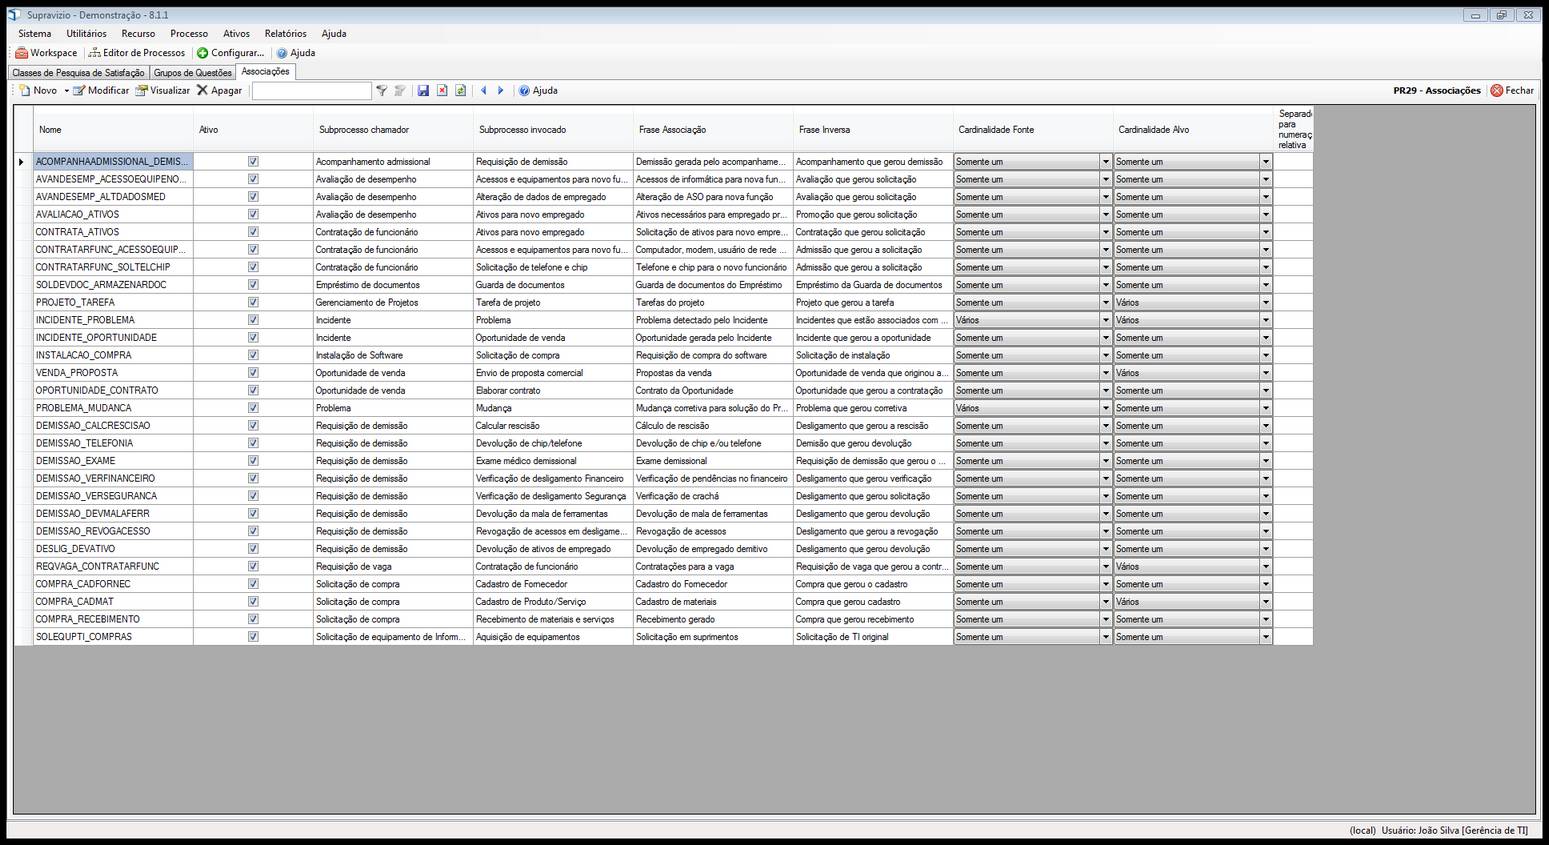This screenshot has height=845, width=1549.
Task: Open Cardinalidade Alvo dropdown for REQVAGA_CONTRATARFUNC
Action: (x=1265, y=566)
